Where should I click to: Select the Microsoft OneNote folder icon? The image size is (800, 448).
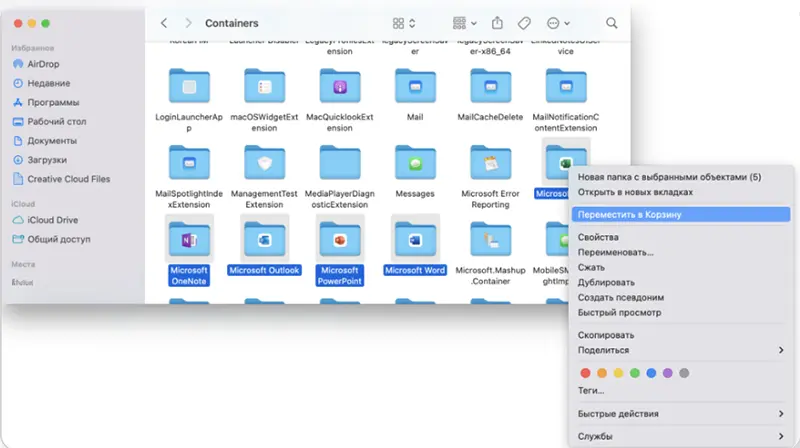189,239
